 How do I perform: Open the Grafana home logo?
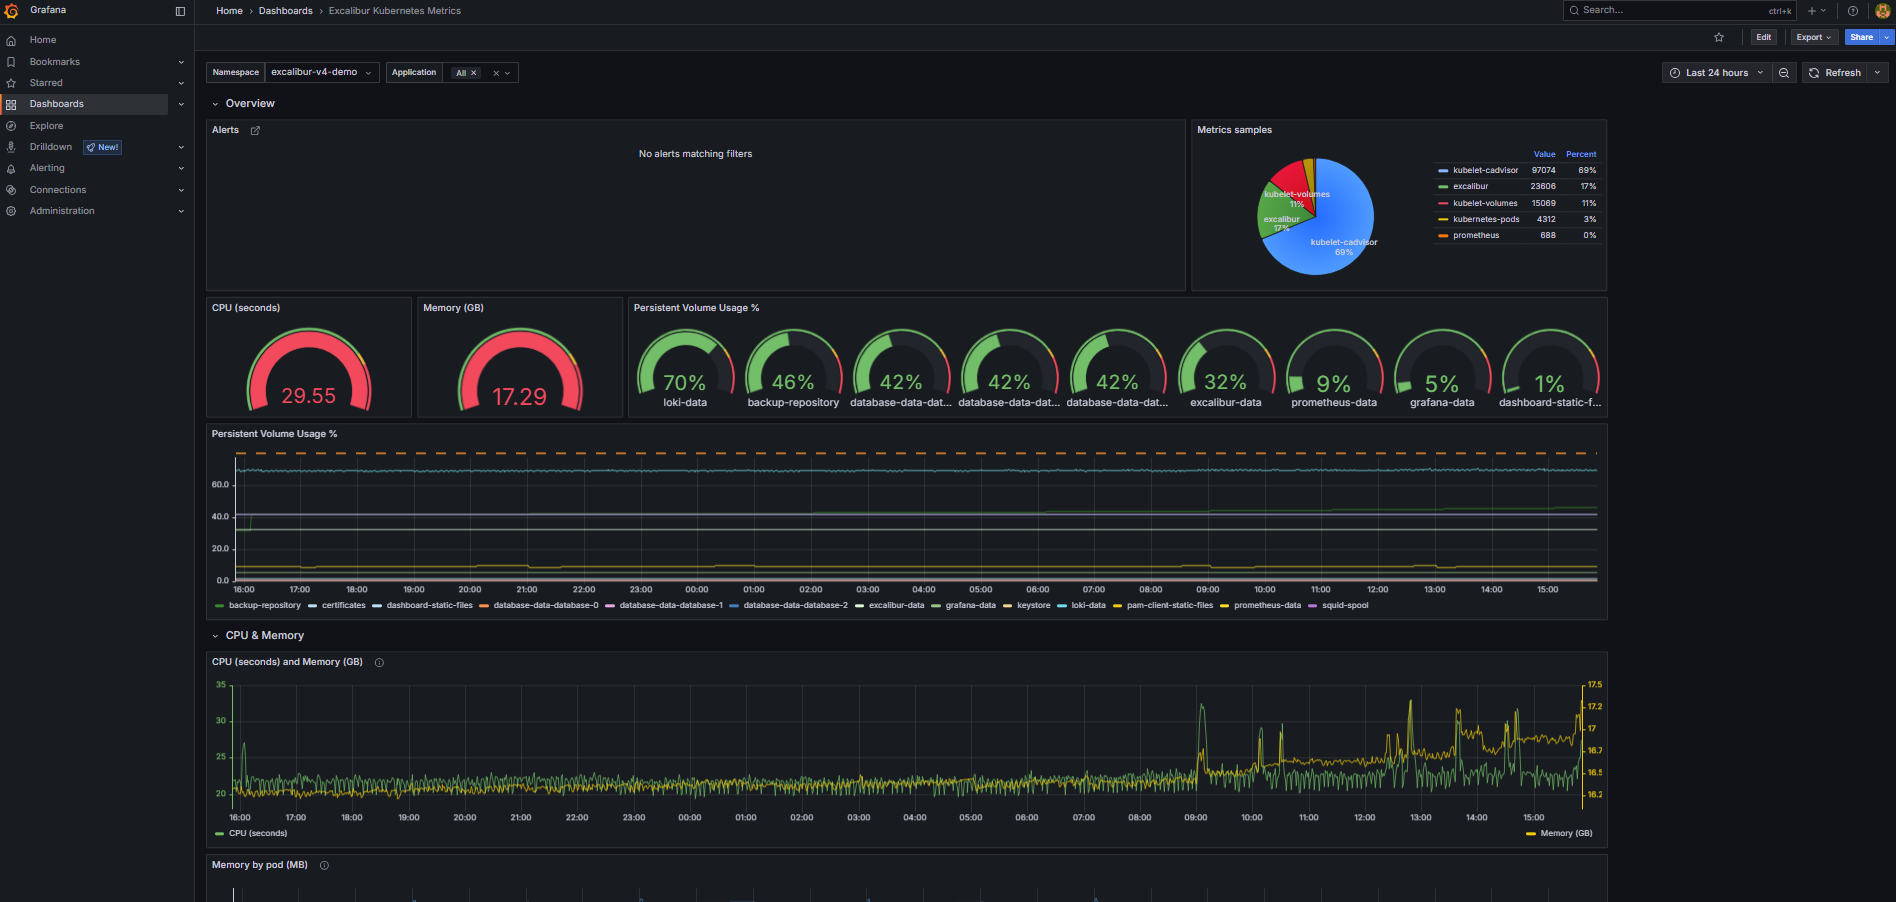[x=12, y=11]
